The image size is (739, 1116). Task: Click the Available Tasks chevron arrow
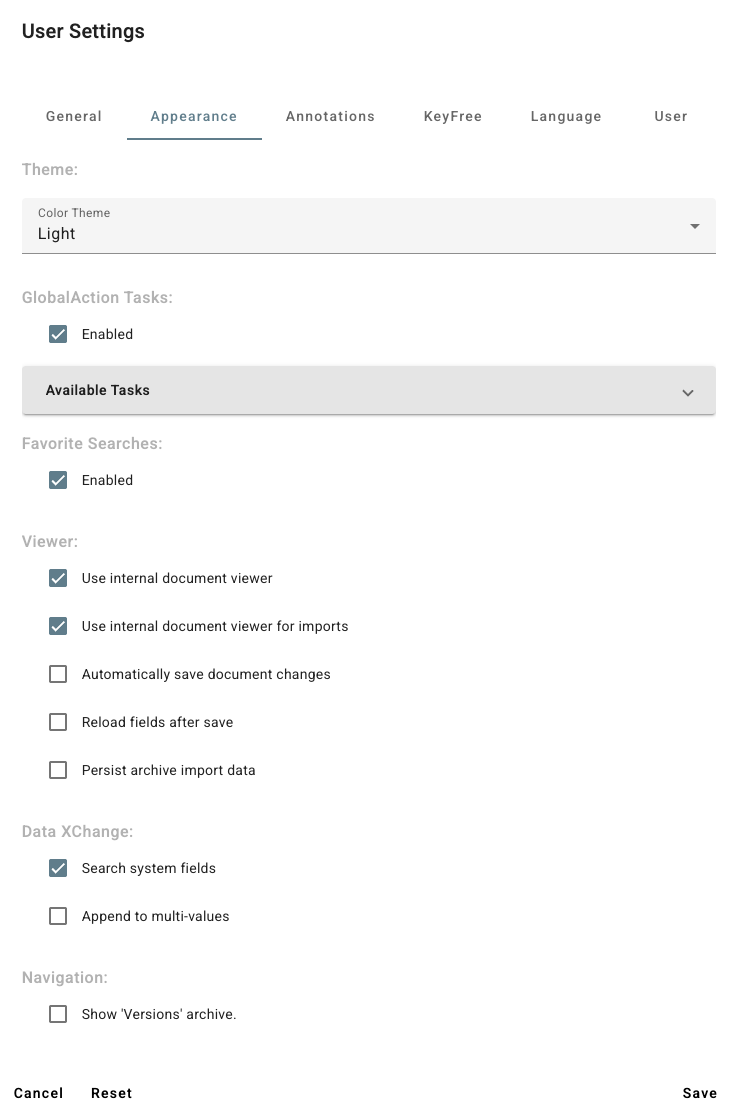point(688,392)
